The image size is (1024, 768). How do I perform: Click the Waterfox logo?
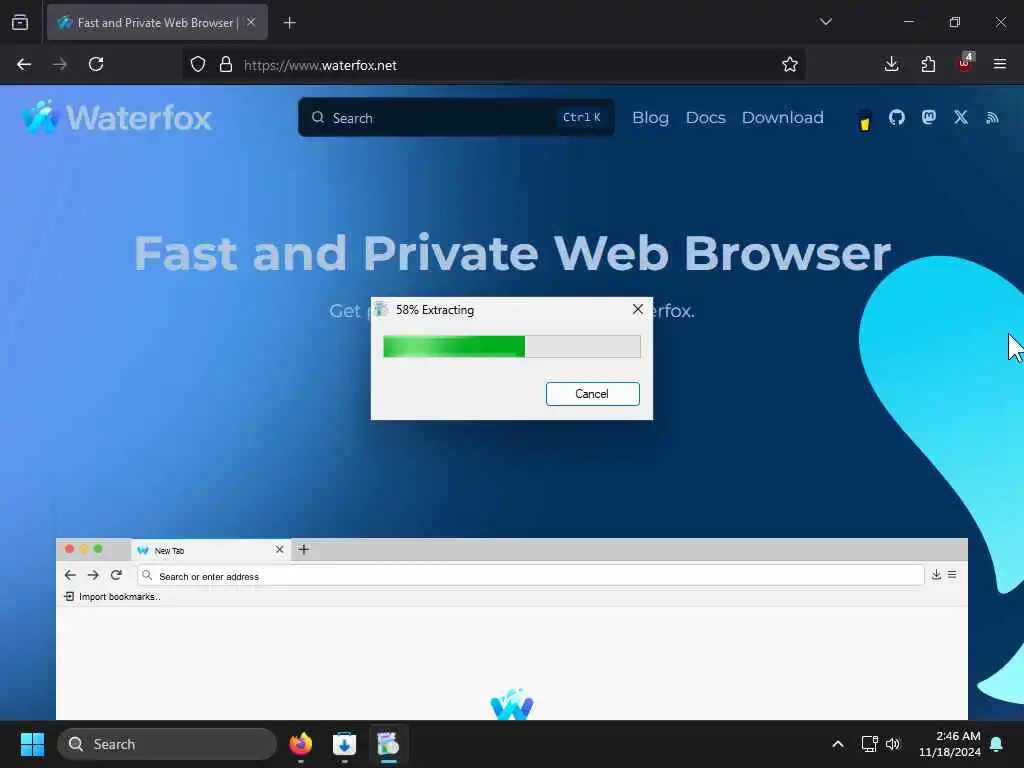pyautogui.click(x=116, y=118)
